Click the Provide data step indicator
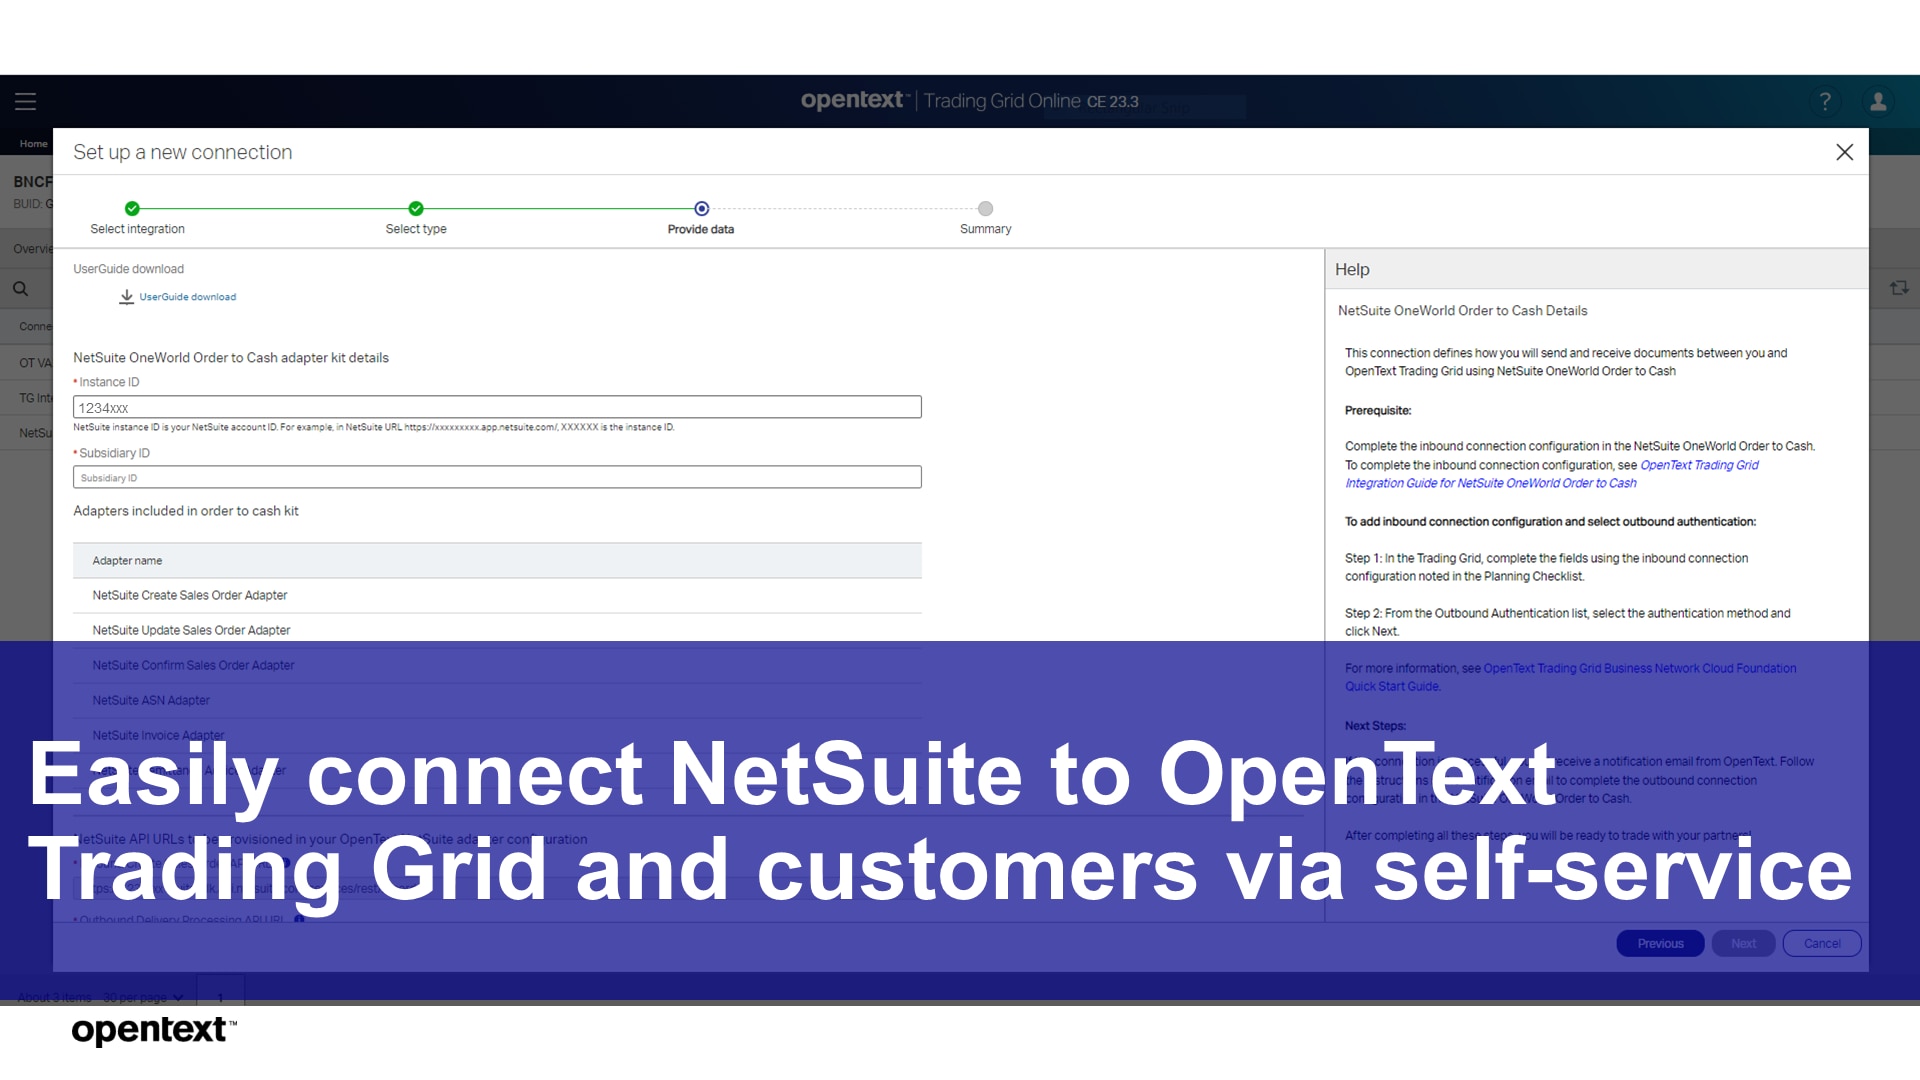The width and height of the screenshot is (1920, 1080). pos(701,209)
